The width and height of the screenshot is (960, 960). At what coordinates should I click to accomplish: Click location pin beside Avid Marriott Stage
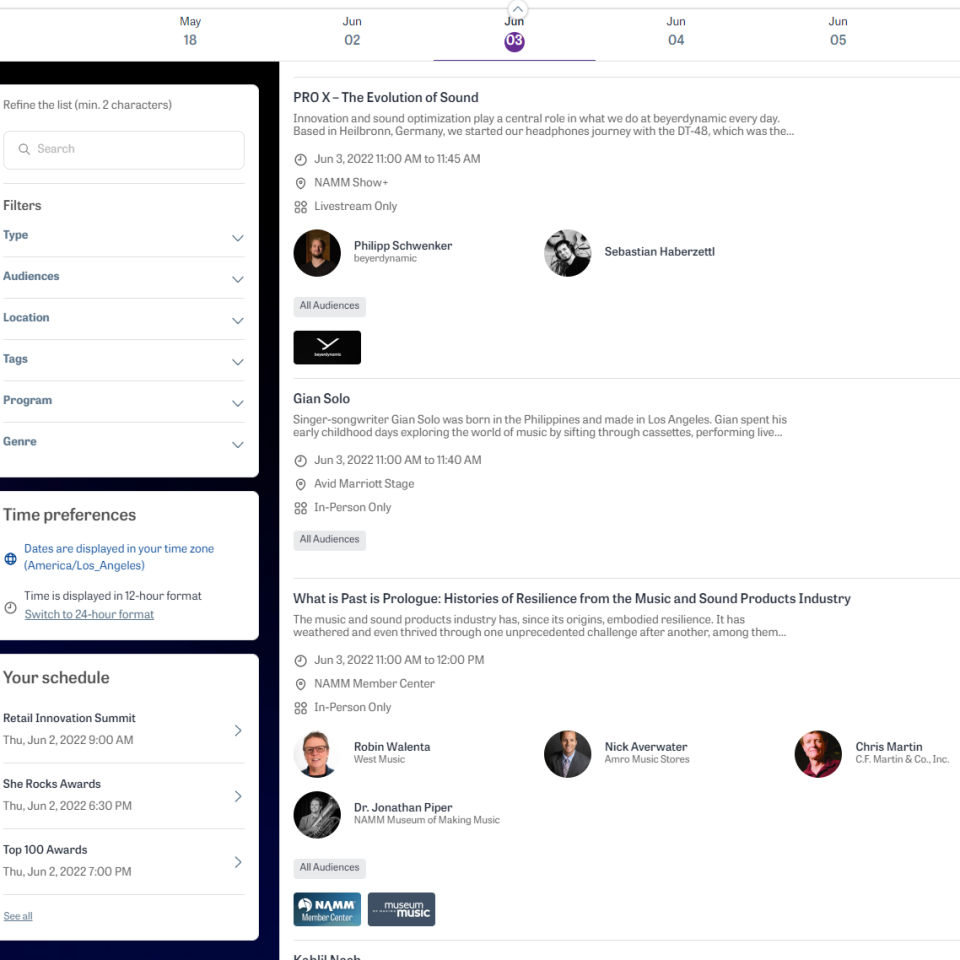[300, 484]
